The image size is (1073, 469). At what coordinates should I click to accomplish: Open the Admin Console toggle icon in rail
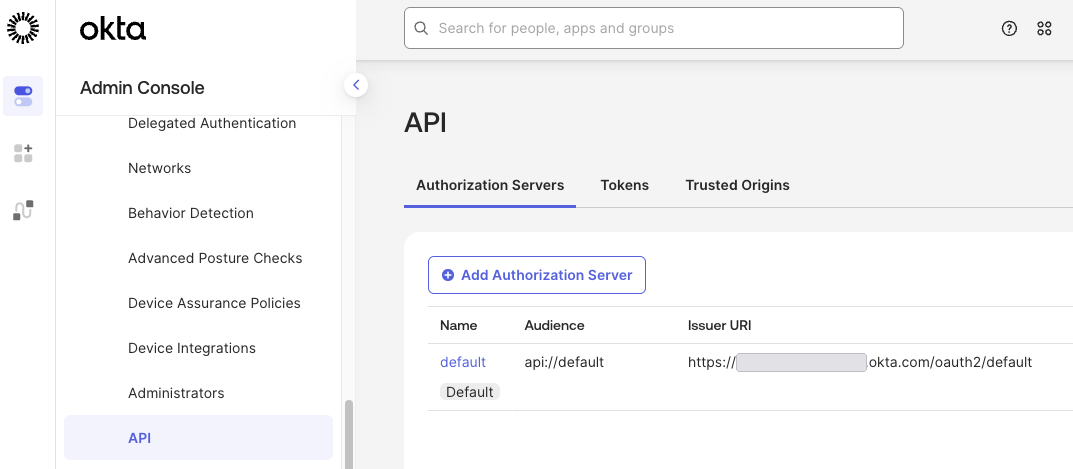(x=23, y=96)
